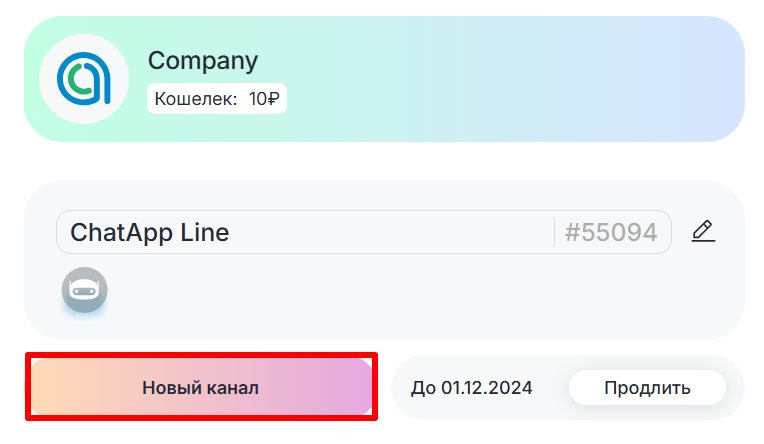Click the robot bot icon

click(x=84, y=290)
